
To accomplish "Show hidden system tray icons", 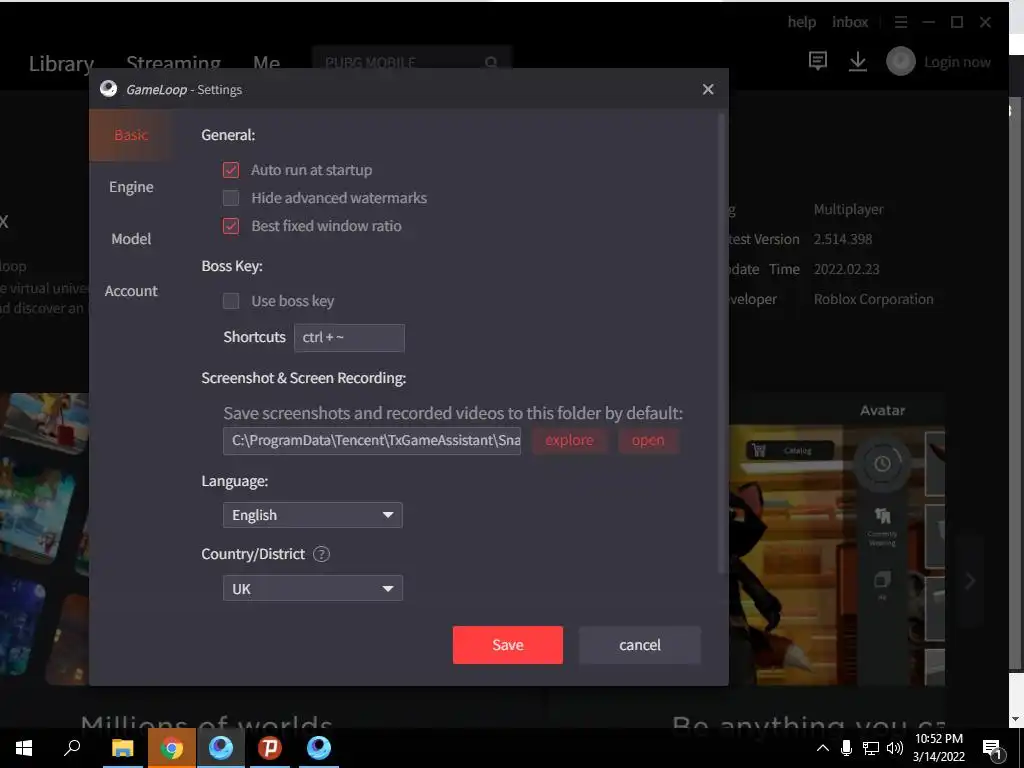I will coord(823,748).
